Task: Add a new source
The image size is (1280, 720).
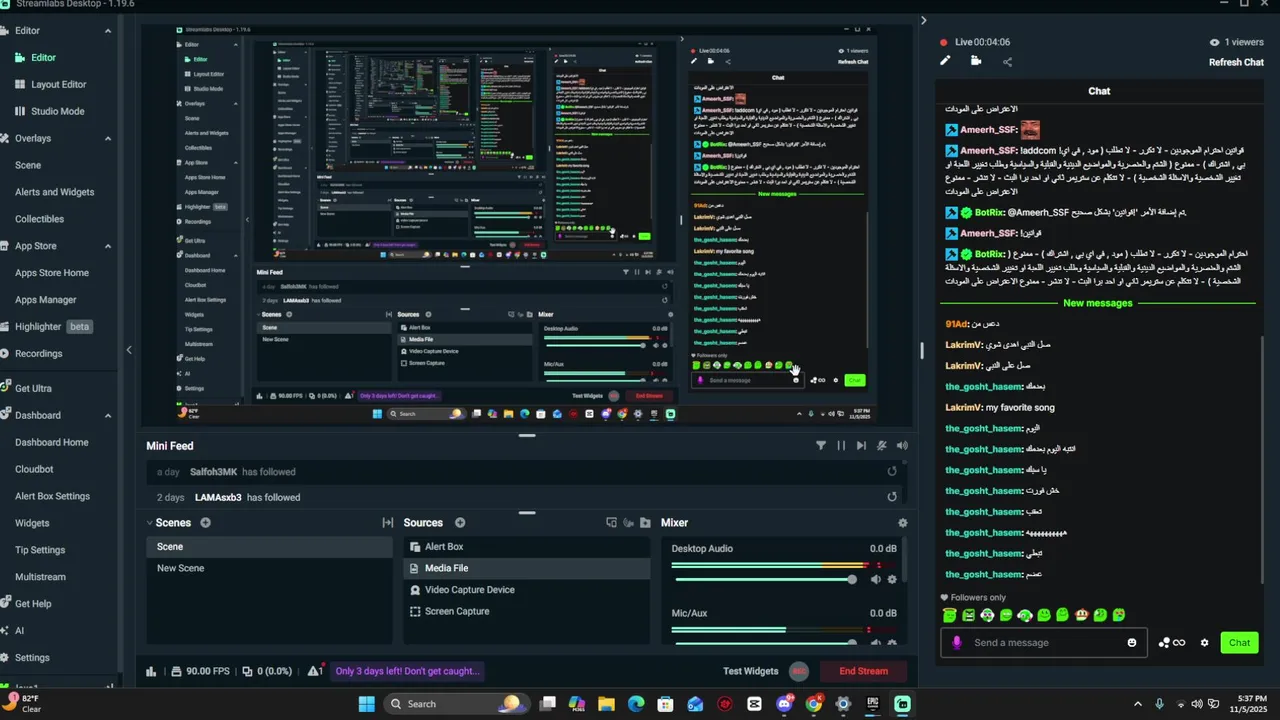Action: tap(460, 523)
